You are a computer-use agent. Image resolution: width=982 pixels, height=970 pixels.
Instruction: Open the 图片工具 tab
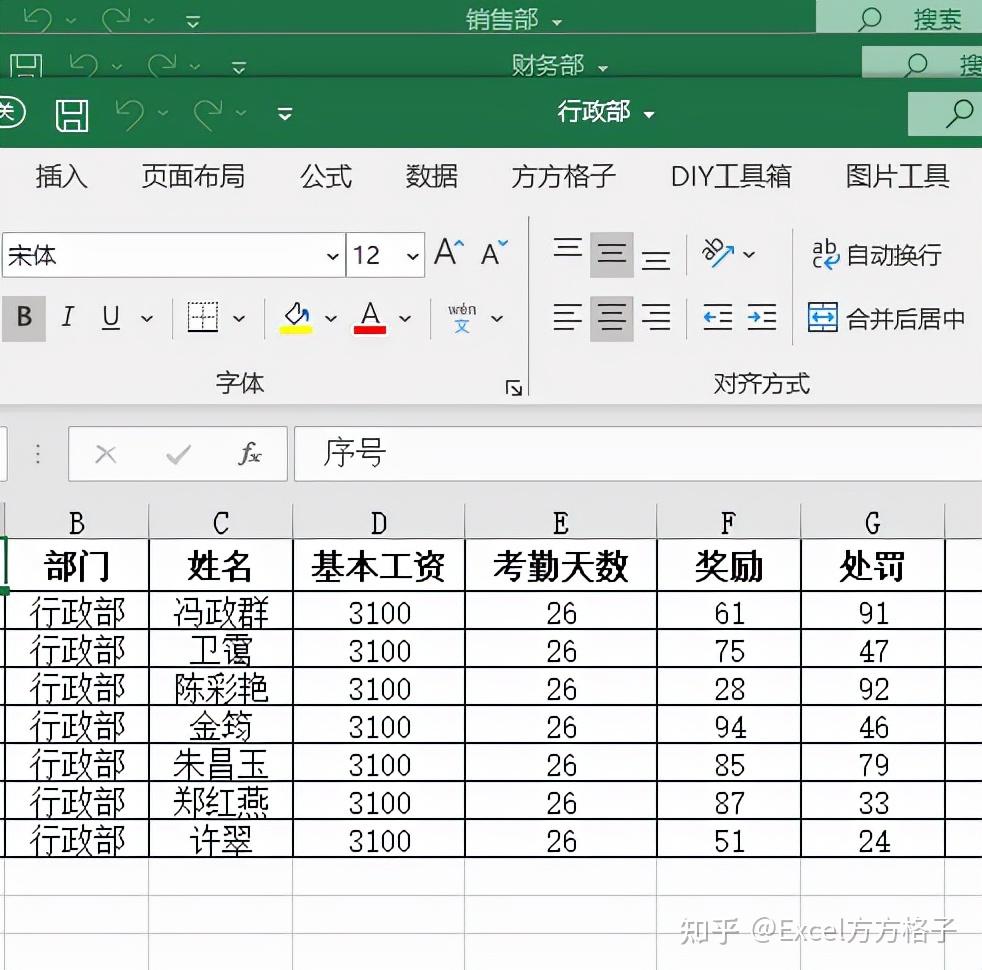coord(897,176)
